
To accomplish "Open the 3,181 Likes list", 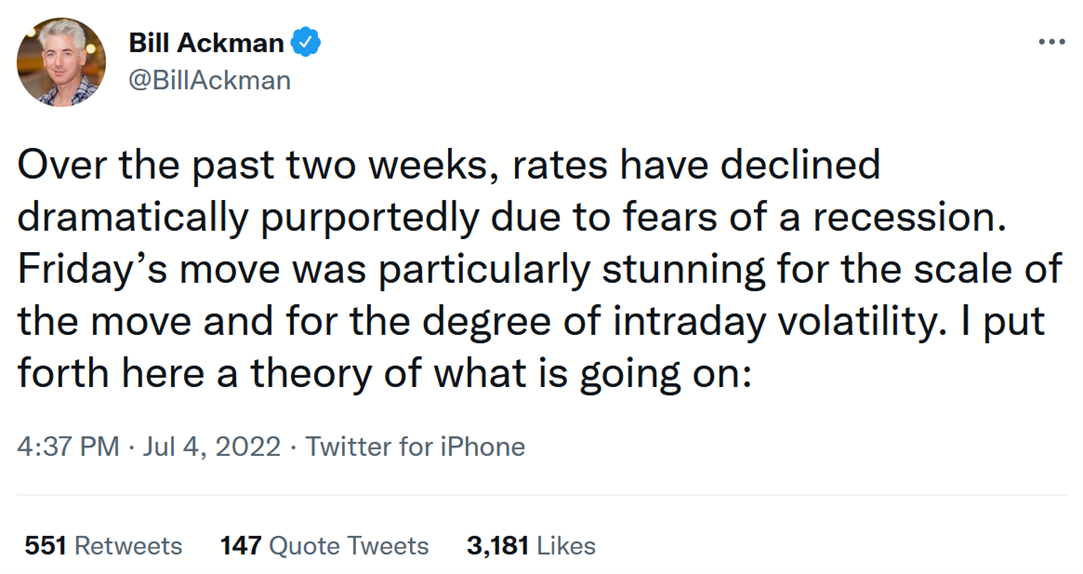I will click(x=531, y=546).
